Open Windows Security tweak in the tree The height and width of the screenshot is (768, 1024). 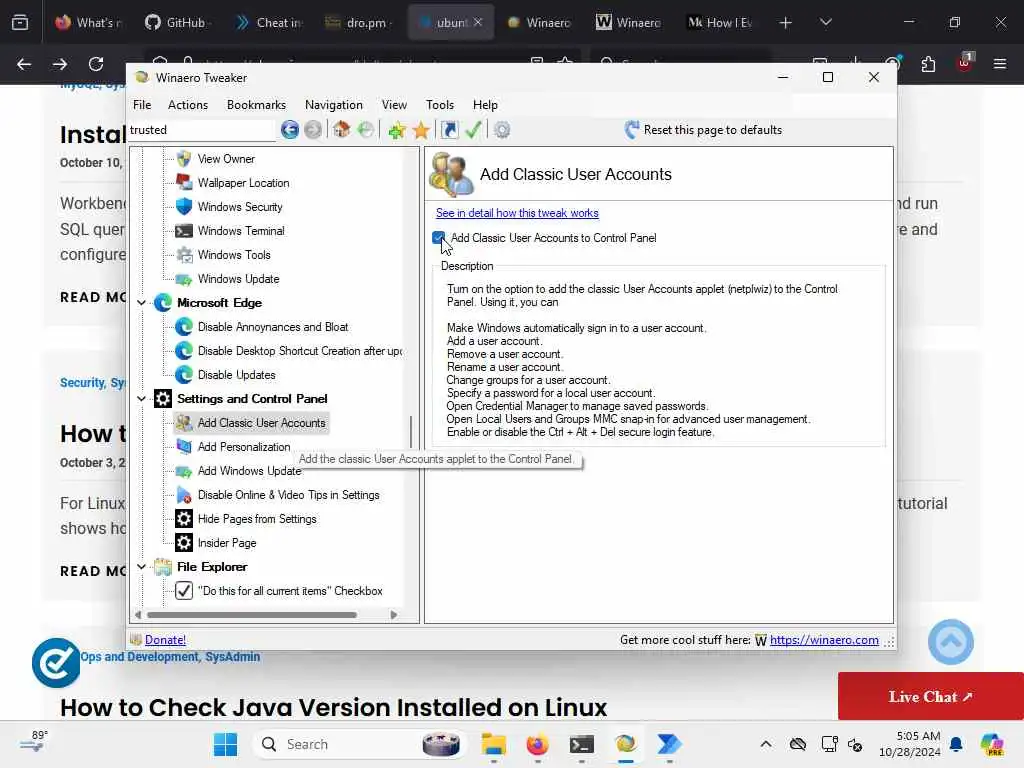point(240,207)
